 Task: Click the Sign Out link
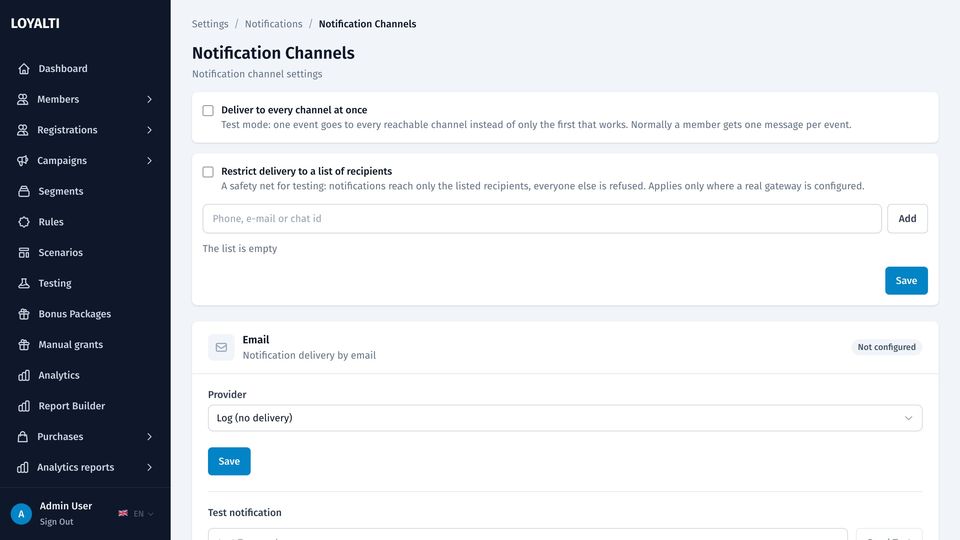pyautogui.click(x=56, y=522)
